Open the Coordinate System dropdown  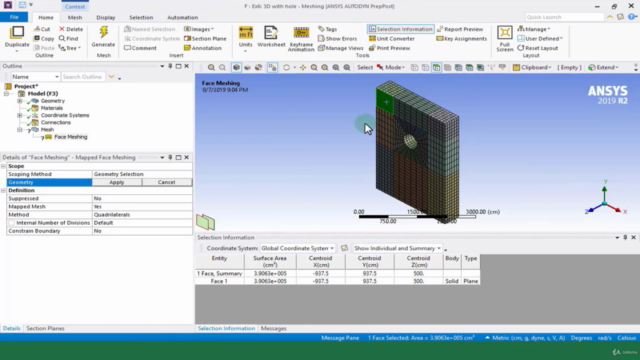tap(297, 248)
